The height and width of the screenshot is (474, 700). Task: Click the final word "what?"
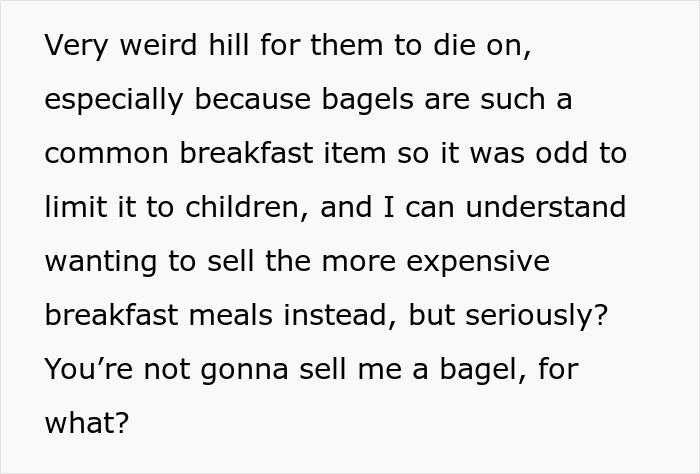(87, 422)
